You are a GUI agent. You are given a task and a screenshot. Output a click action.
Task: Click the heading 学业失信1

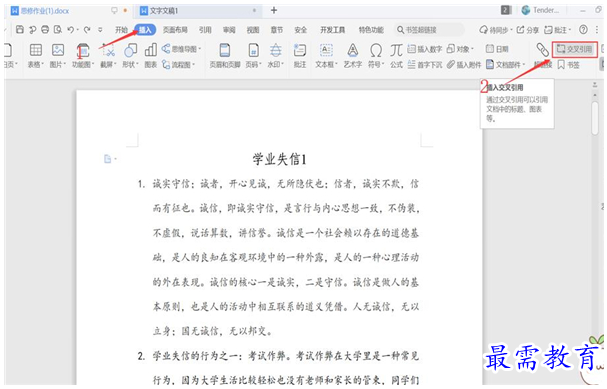(279, 159)
